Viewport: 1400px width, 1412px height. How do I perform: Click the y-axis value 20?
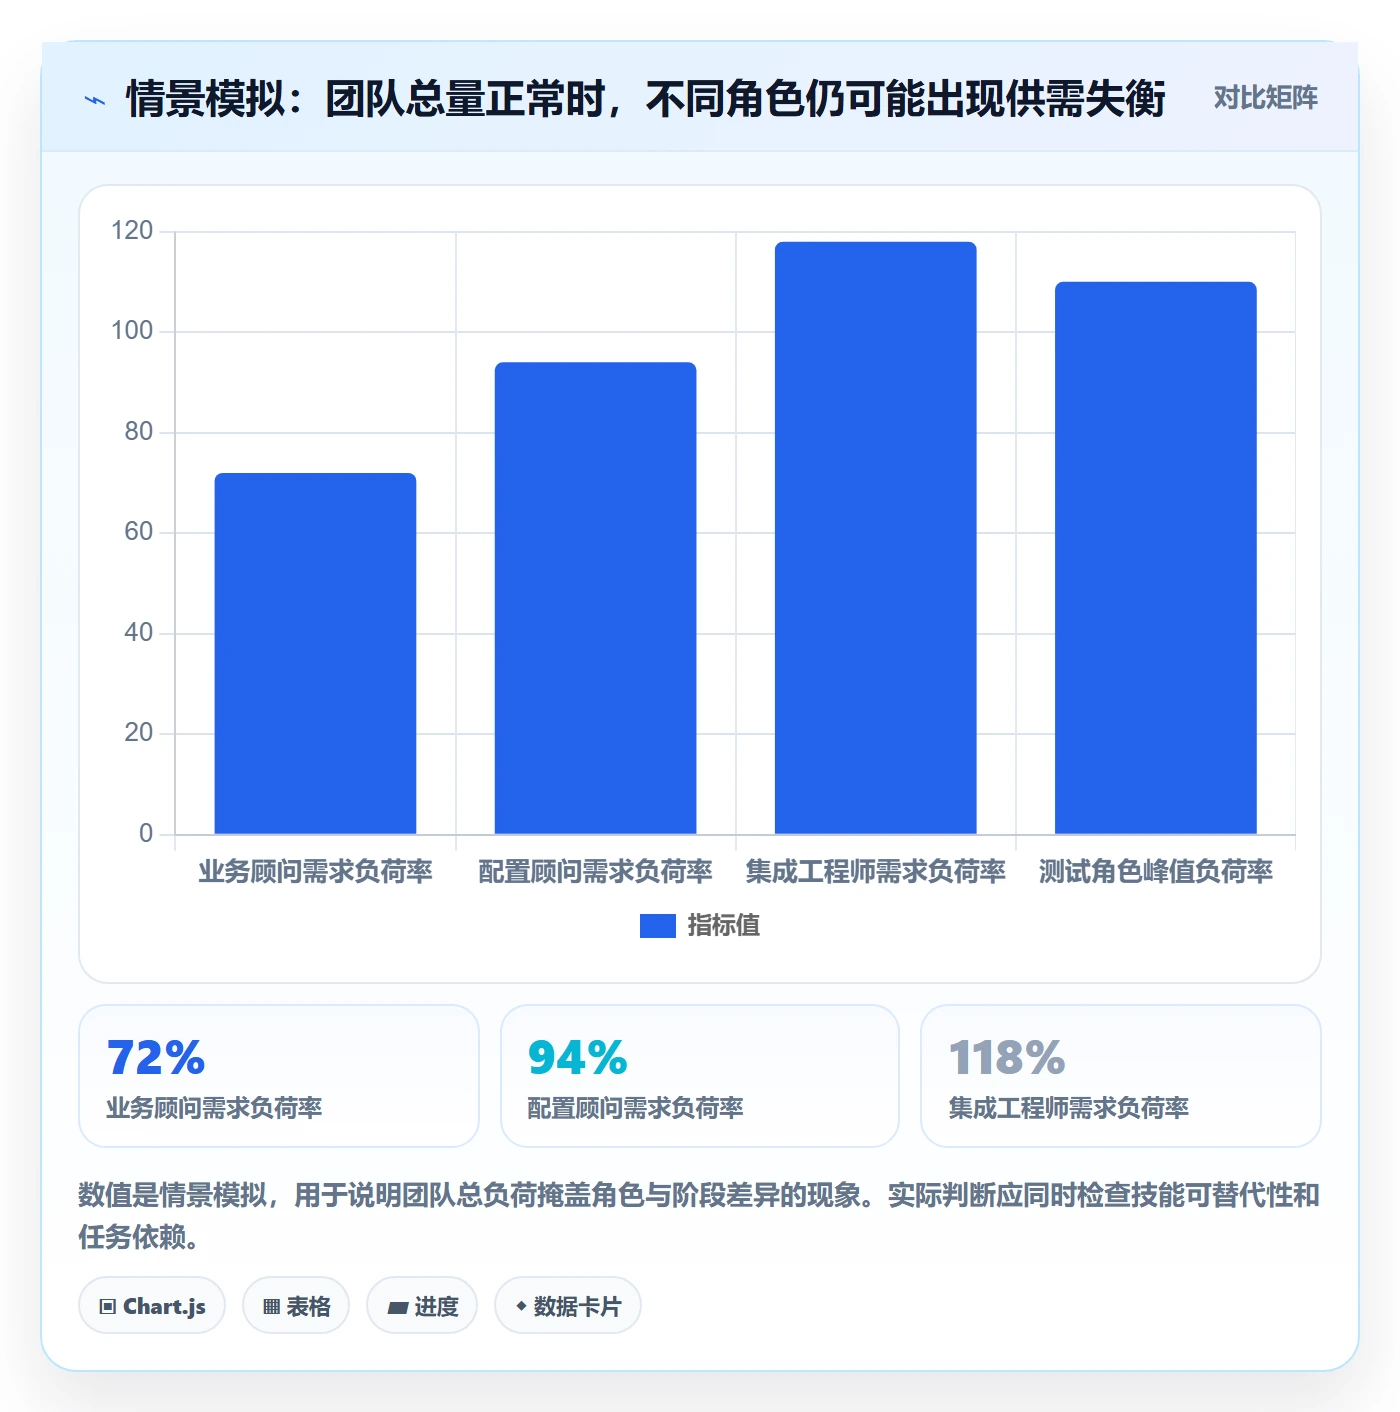coord(138,733)
